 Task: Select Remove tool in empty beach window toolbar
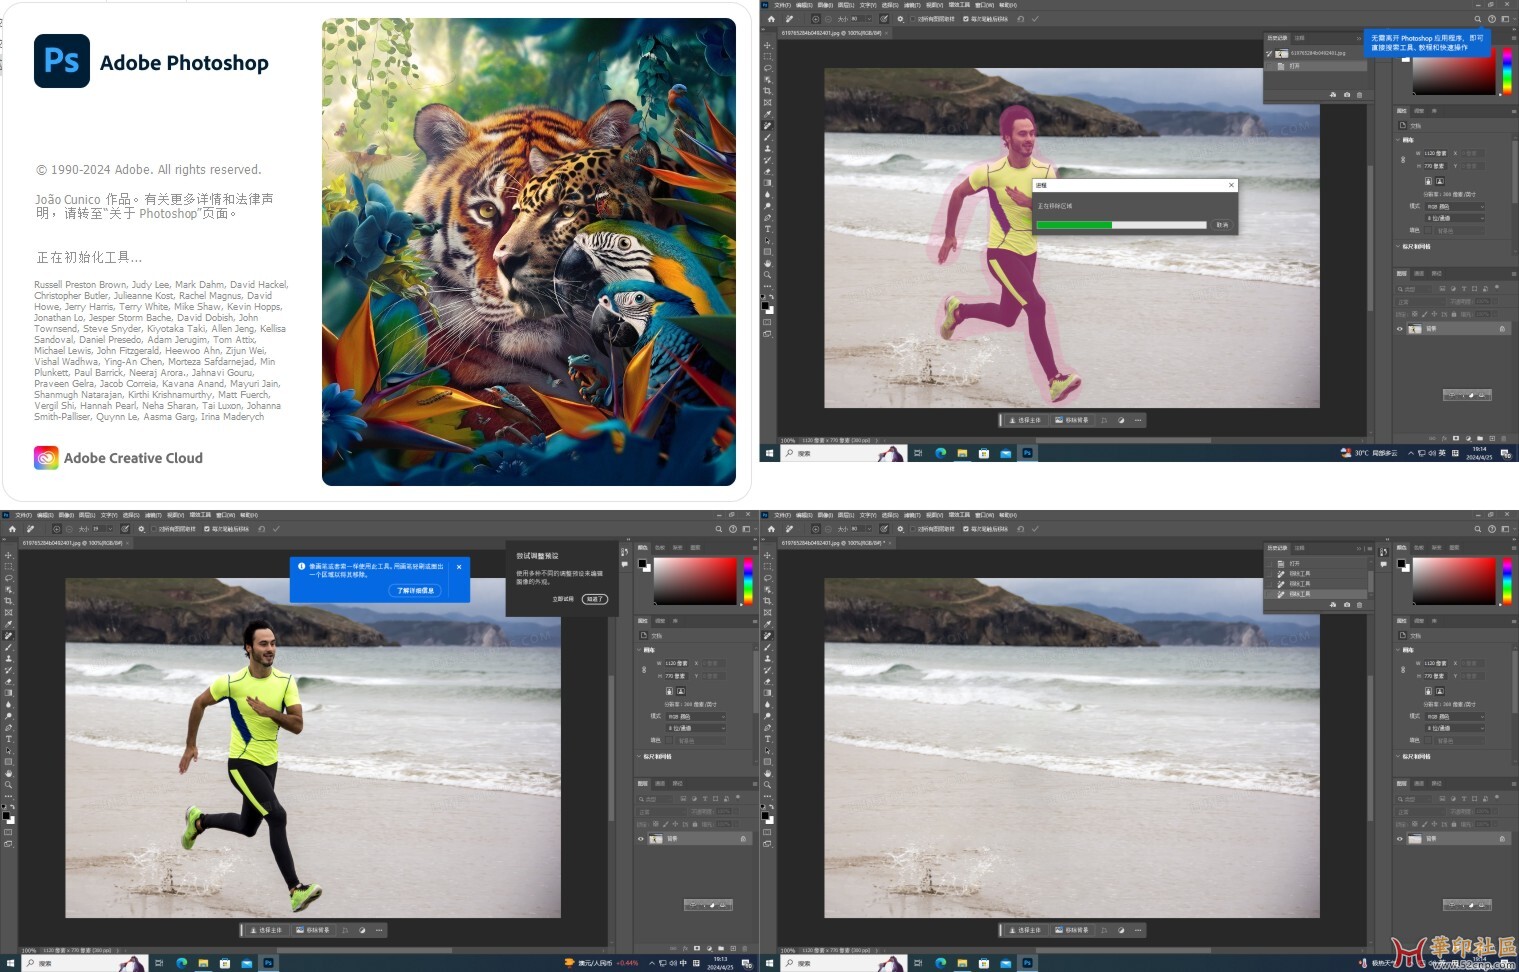click(x=767, y=636)
